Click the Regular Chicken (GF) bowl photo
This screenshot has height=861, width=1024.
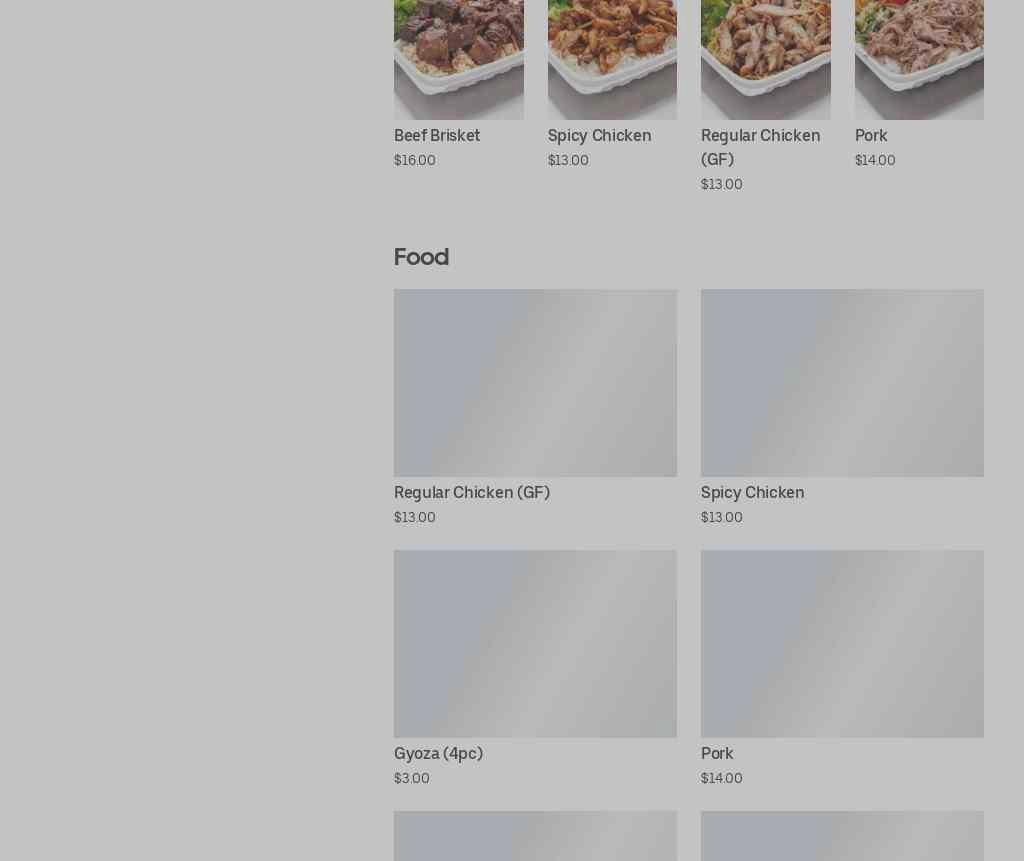coord(765,59)
